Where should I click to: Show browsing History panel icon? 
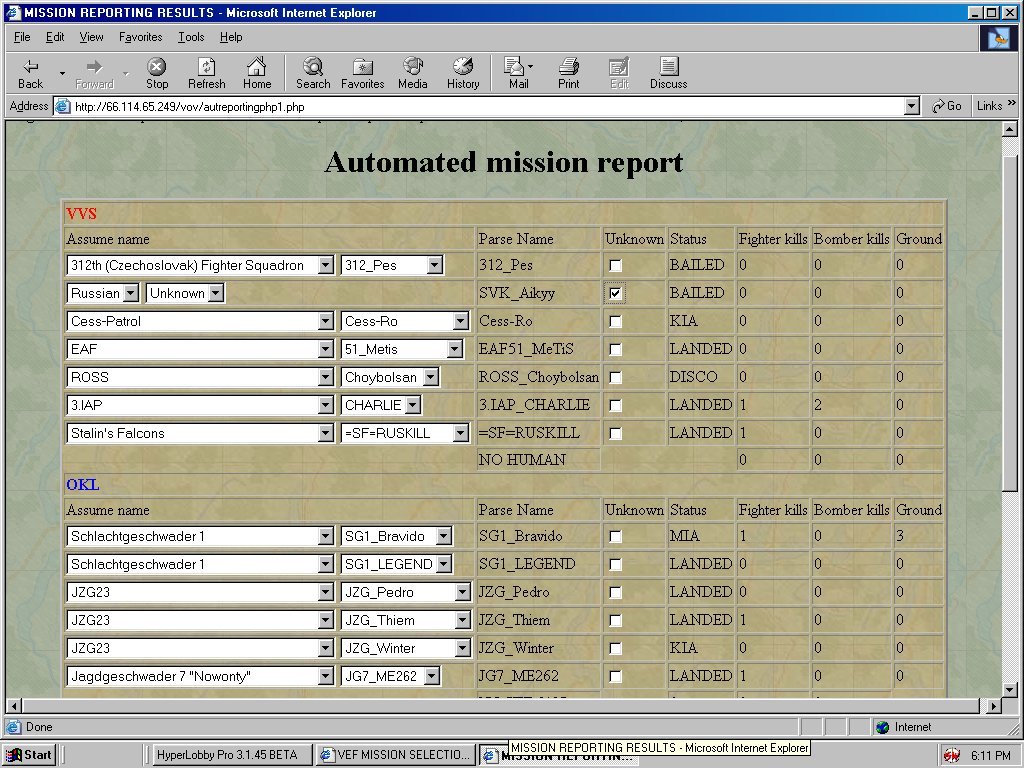click(x=463, y=67)
